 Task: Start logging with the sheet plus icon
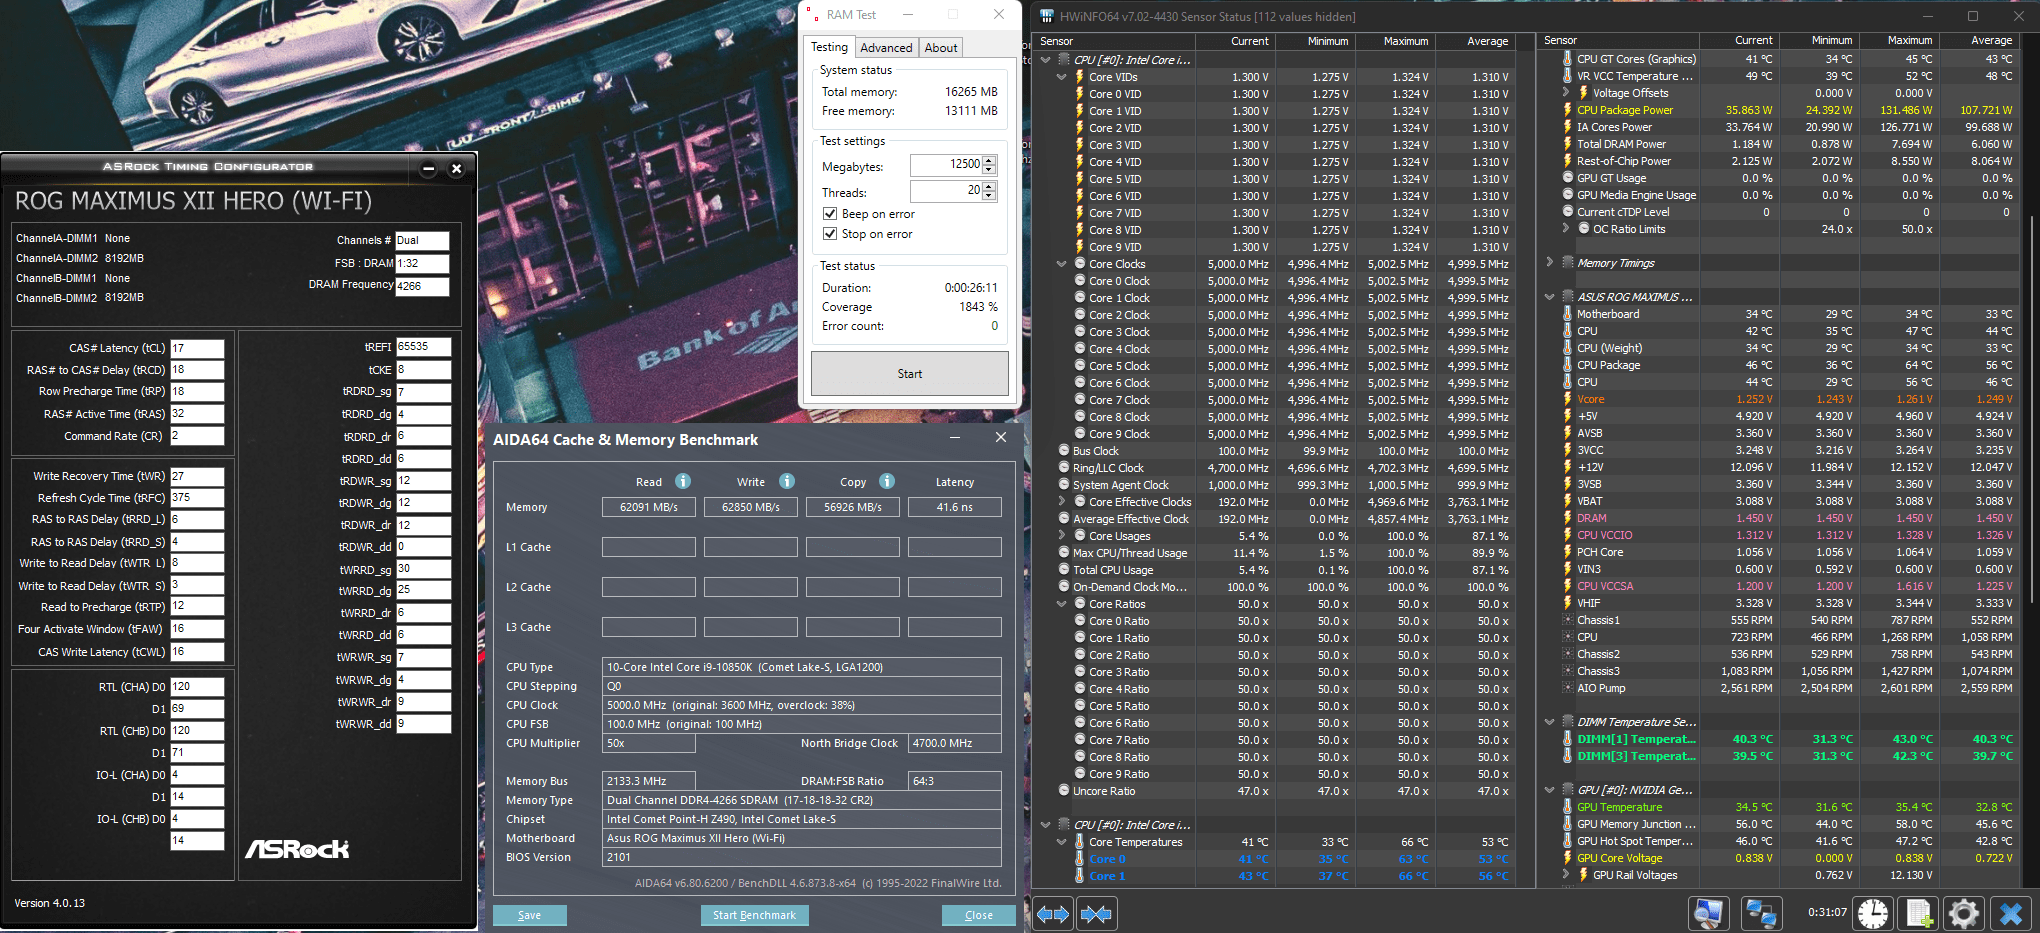point(1918,913)
